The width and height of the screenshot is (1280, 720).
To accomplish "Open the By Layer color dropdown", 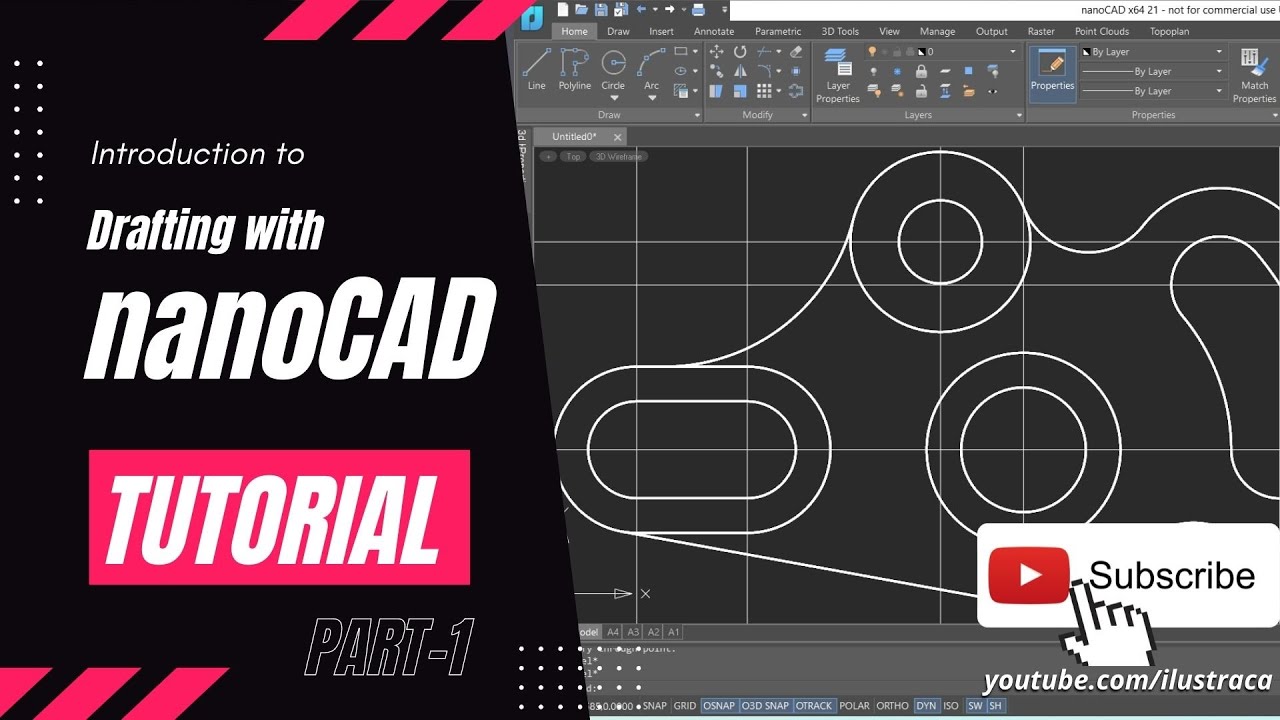I will pos(1152,52).
